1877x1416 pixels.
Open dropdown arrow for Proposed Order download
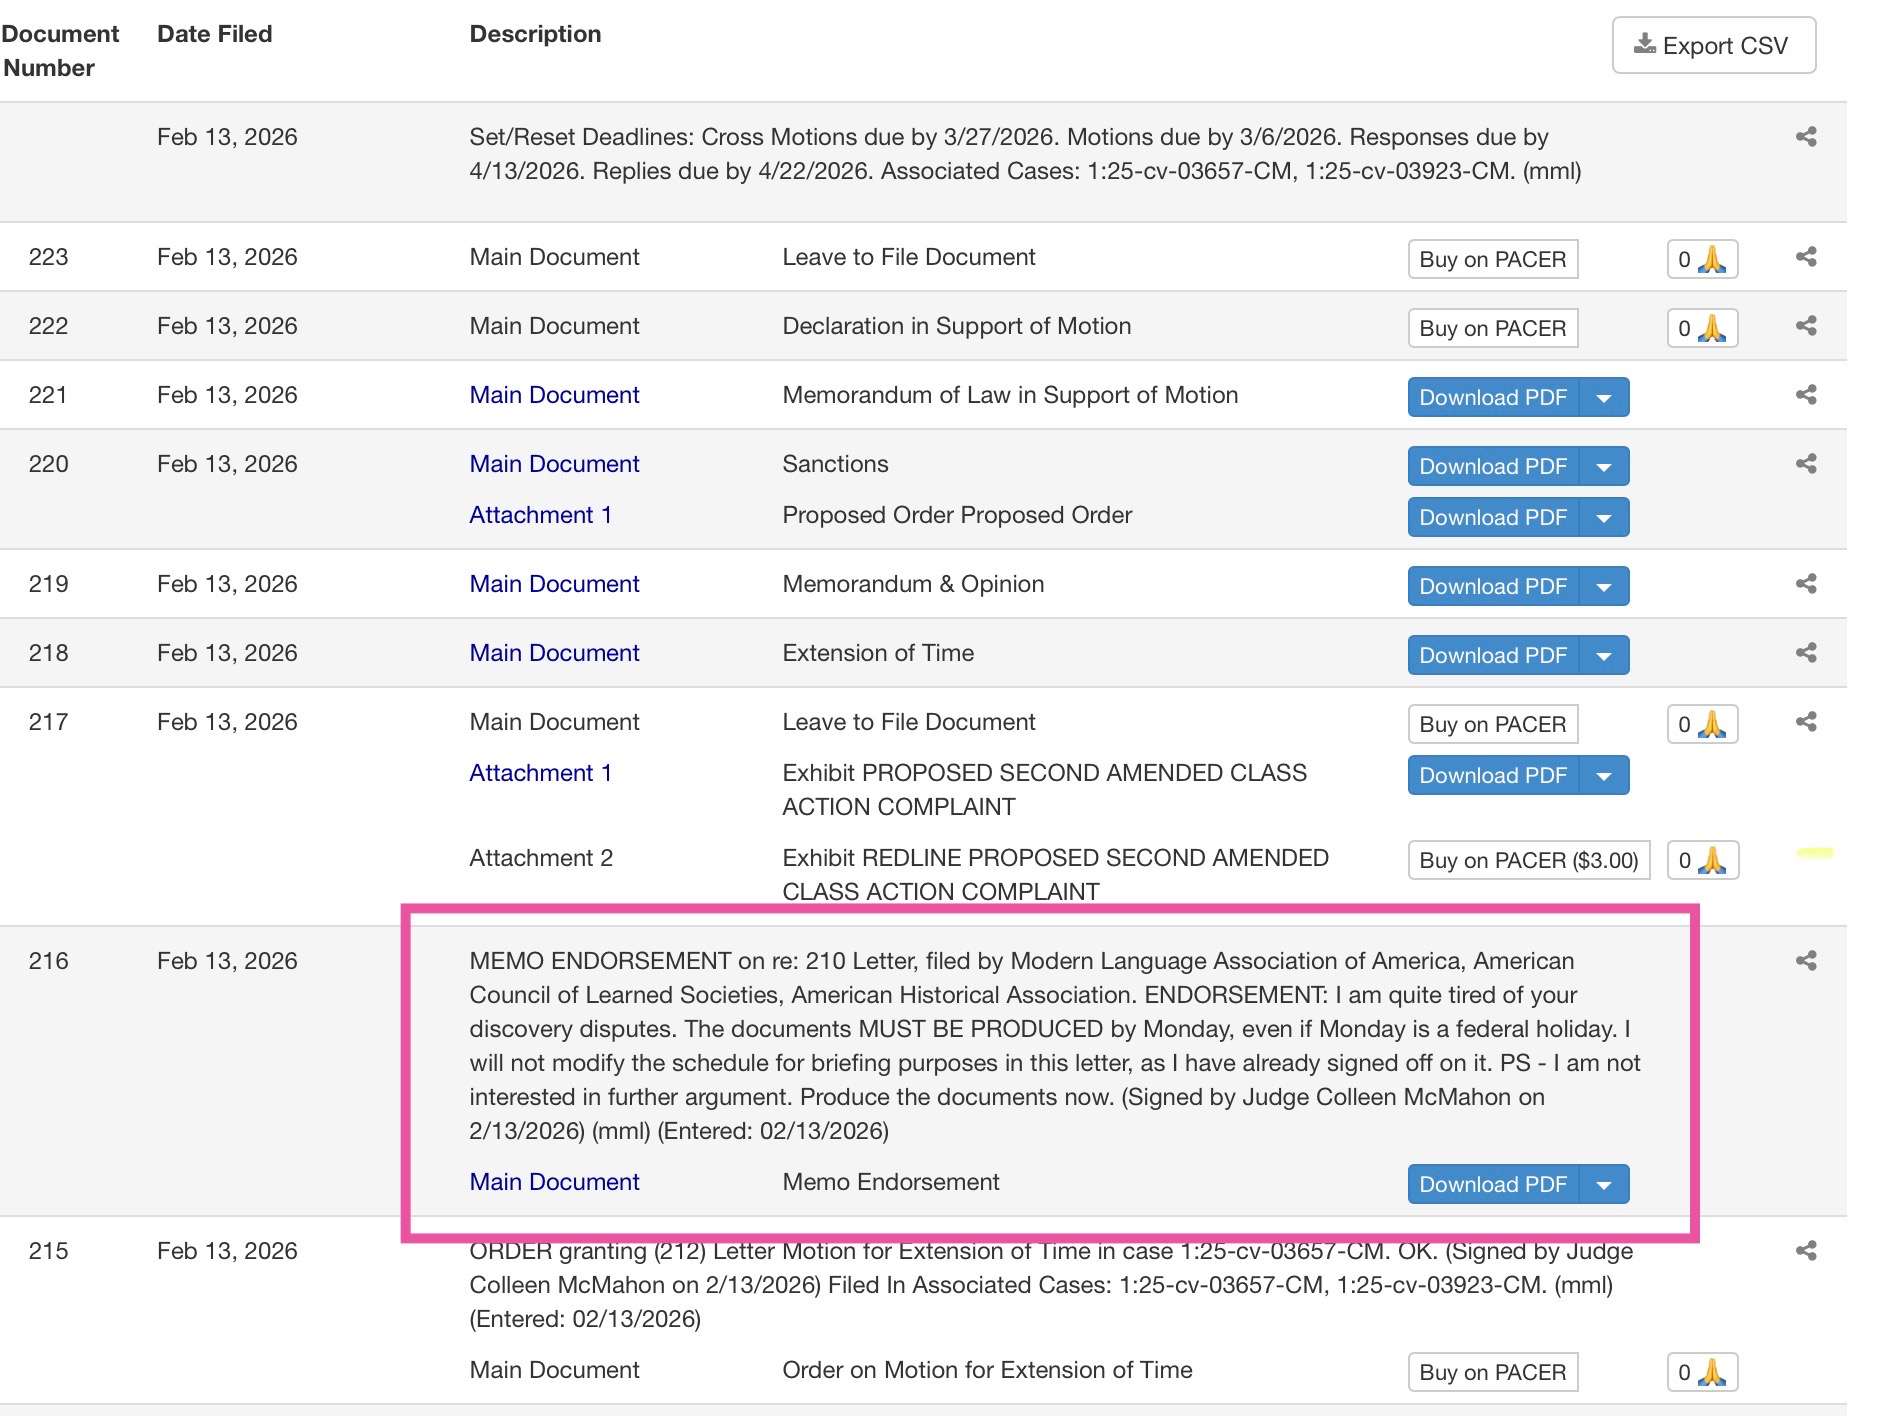coord(1604,517)
